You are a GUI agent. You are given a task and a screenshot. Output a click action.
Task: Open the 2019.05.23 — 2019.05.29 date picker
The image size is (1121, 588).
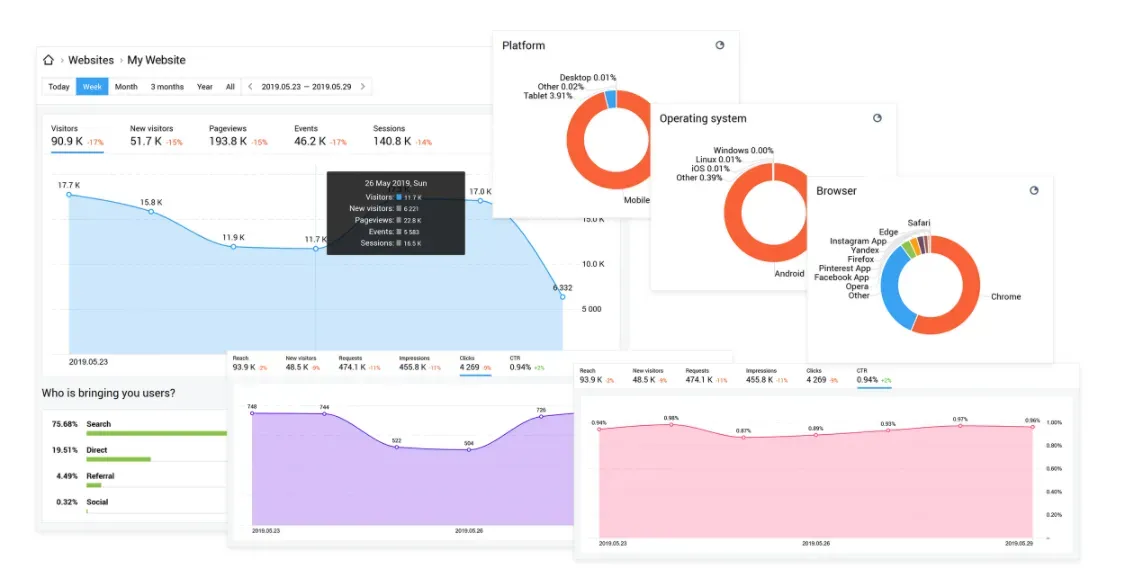coord(306,86)
